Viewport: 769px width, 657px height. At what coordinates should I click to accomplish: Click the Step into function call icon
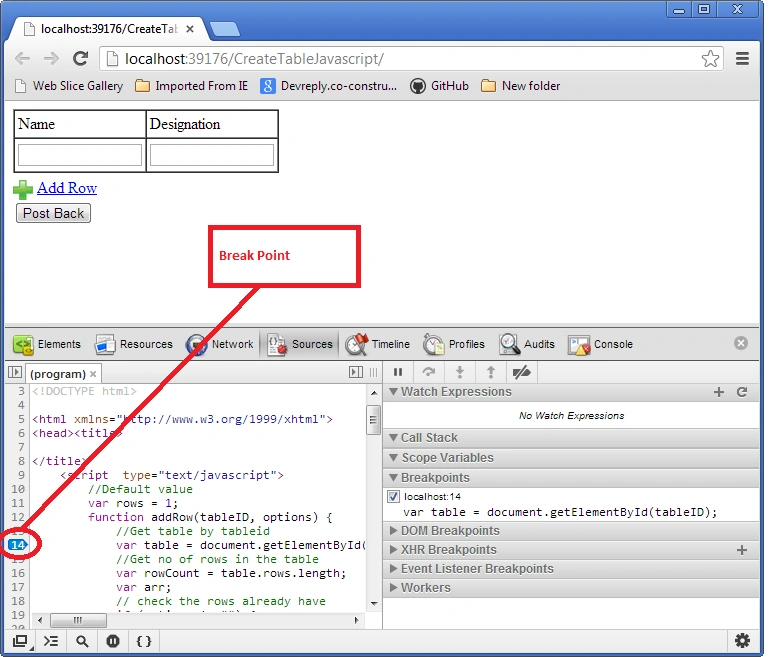(x=460, y=372)
